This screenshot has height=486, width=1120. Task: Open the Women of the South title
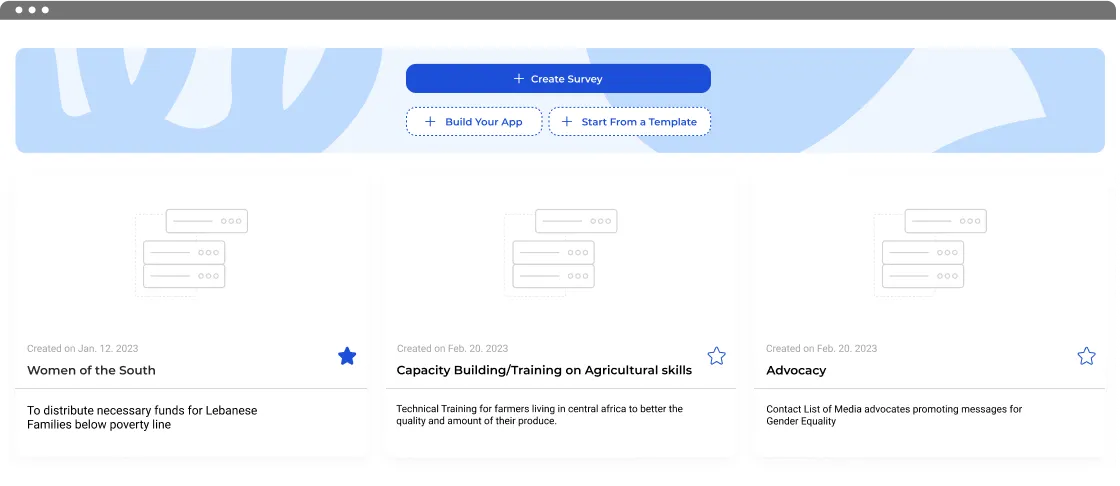[91, 370]
